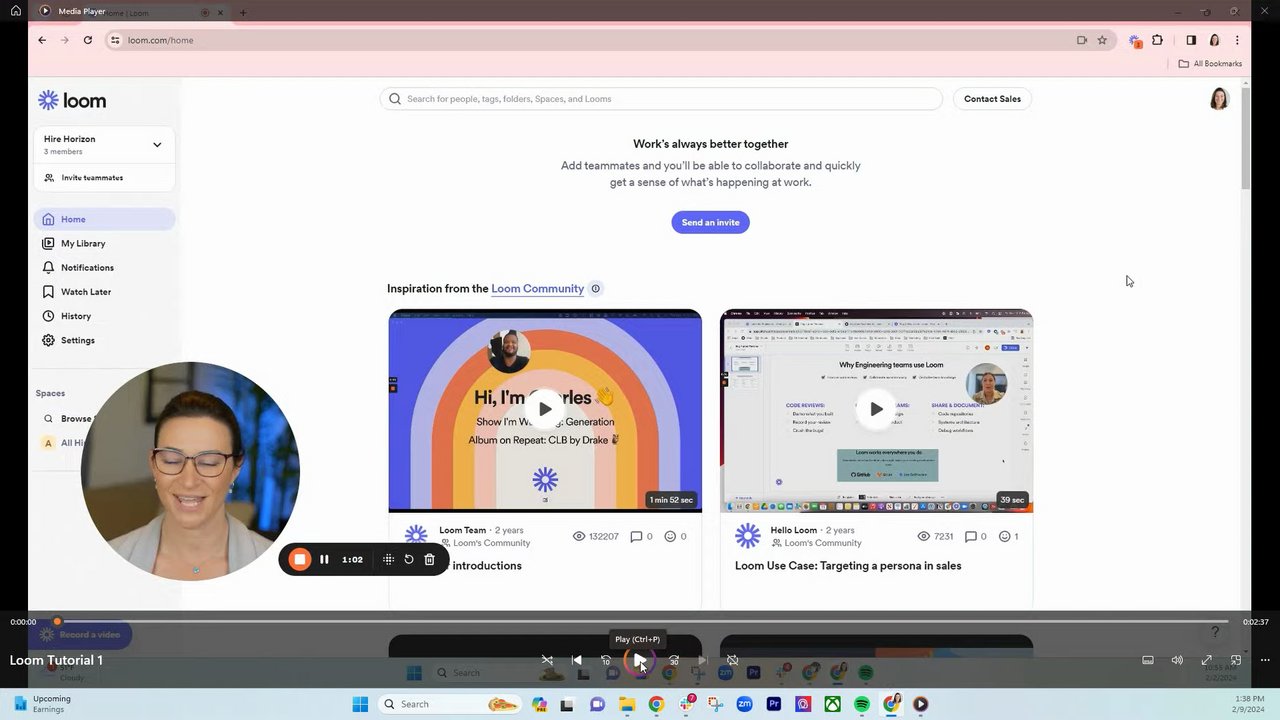Restart the Loom recording

coord(409,559)
